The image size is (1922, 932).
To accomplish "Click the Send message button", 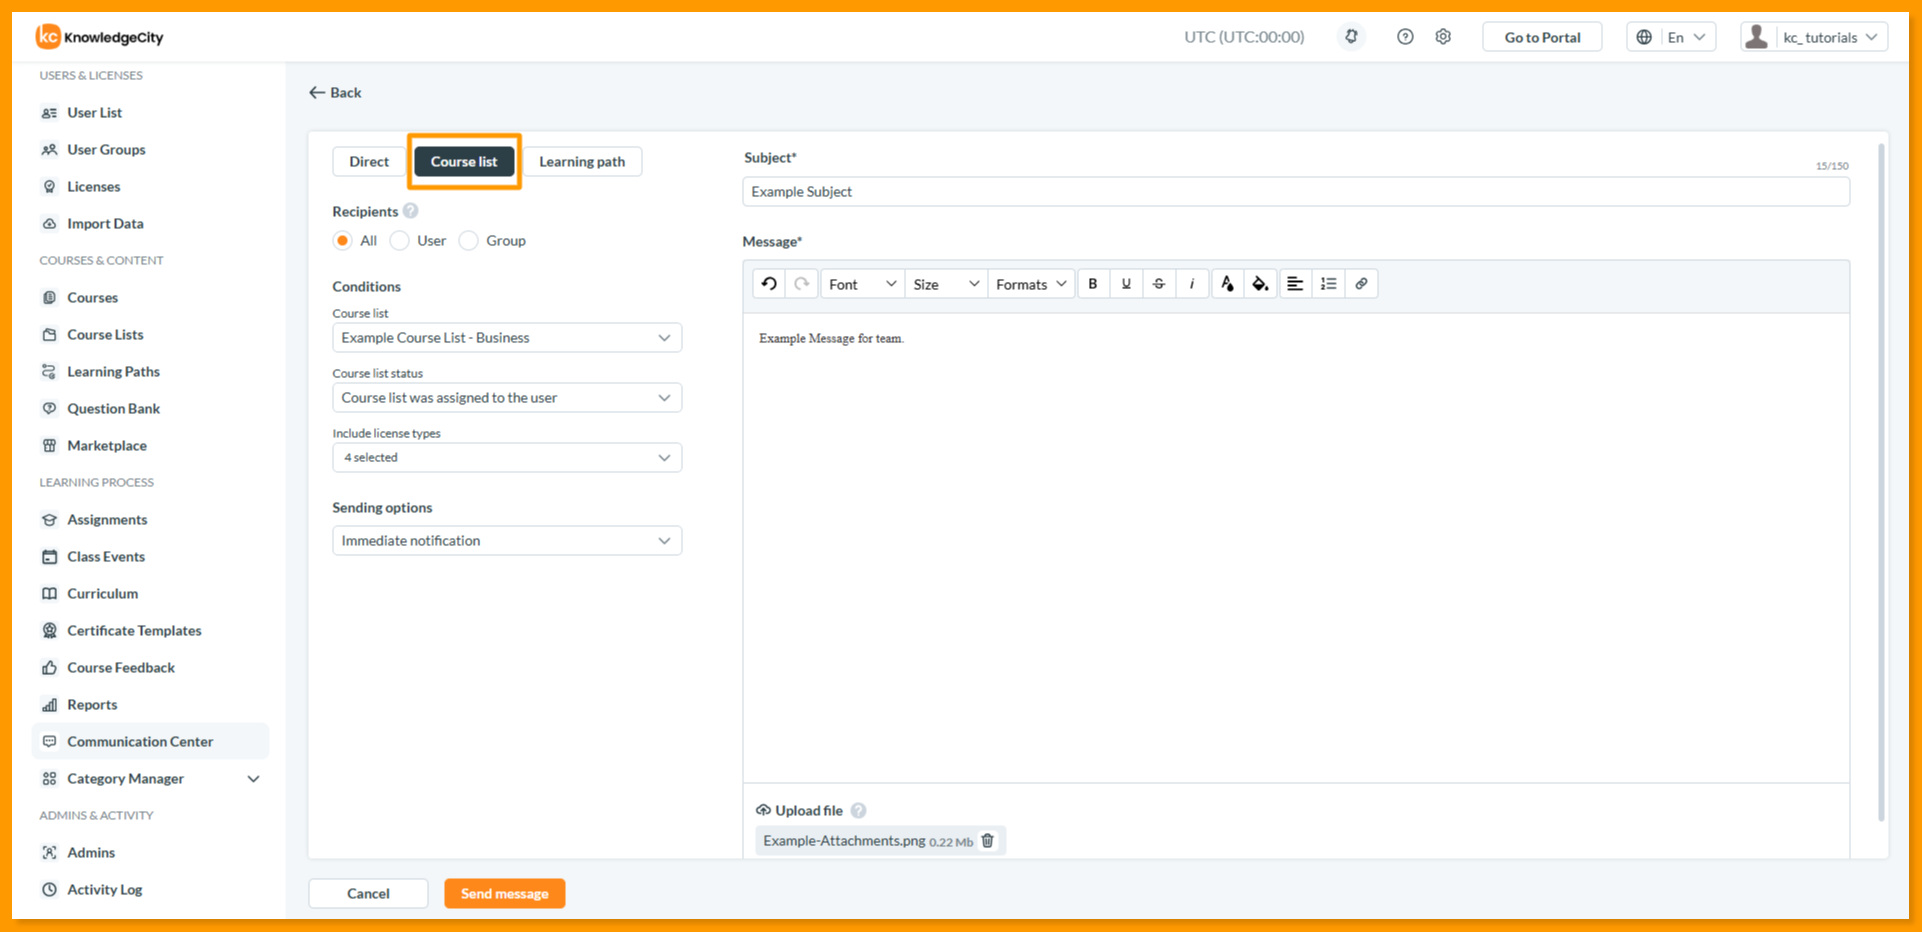I will (x=505, y=894).
